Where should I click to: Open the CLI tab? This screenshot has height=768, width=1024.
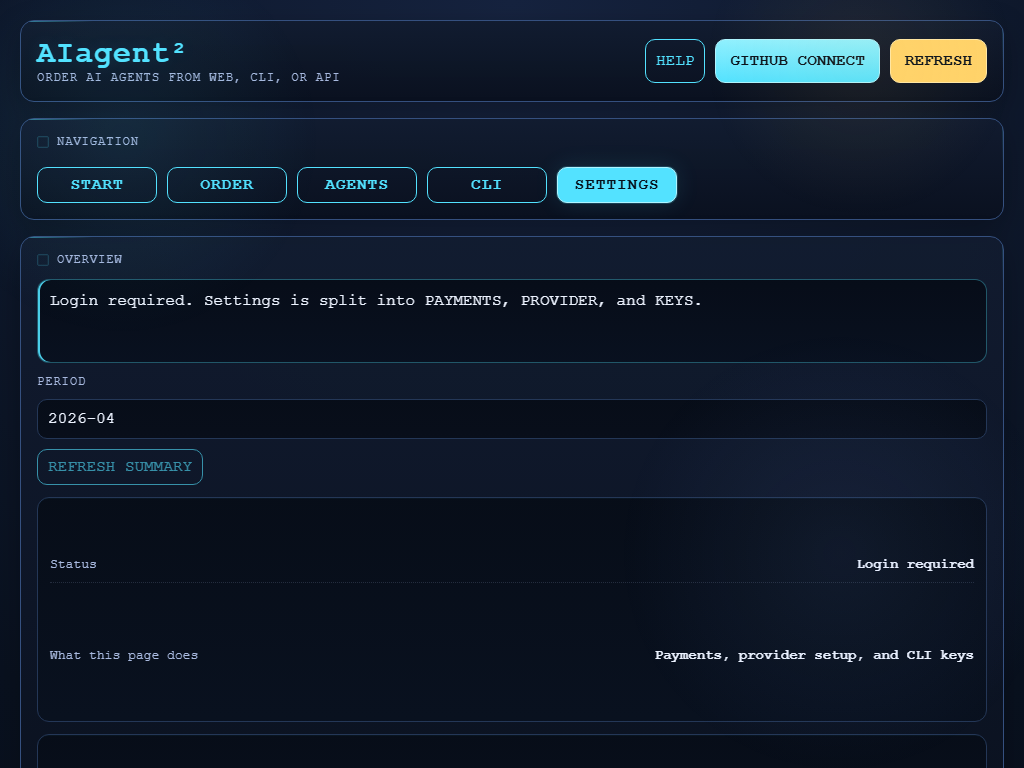tap(486, 184)
